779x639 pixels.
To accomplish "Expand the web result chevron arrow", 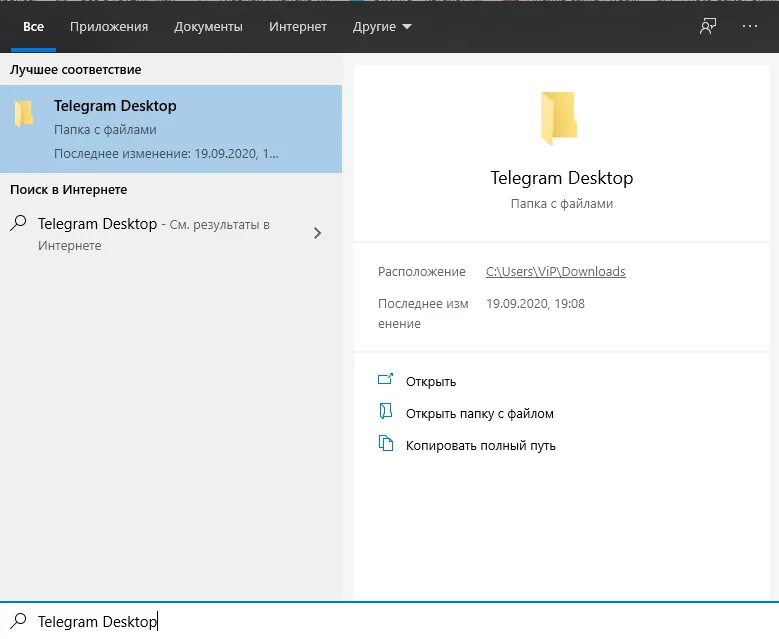I will pyautogui.click(x=317, y=233).
